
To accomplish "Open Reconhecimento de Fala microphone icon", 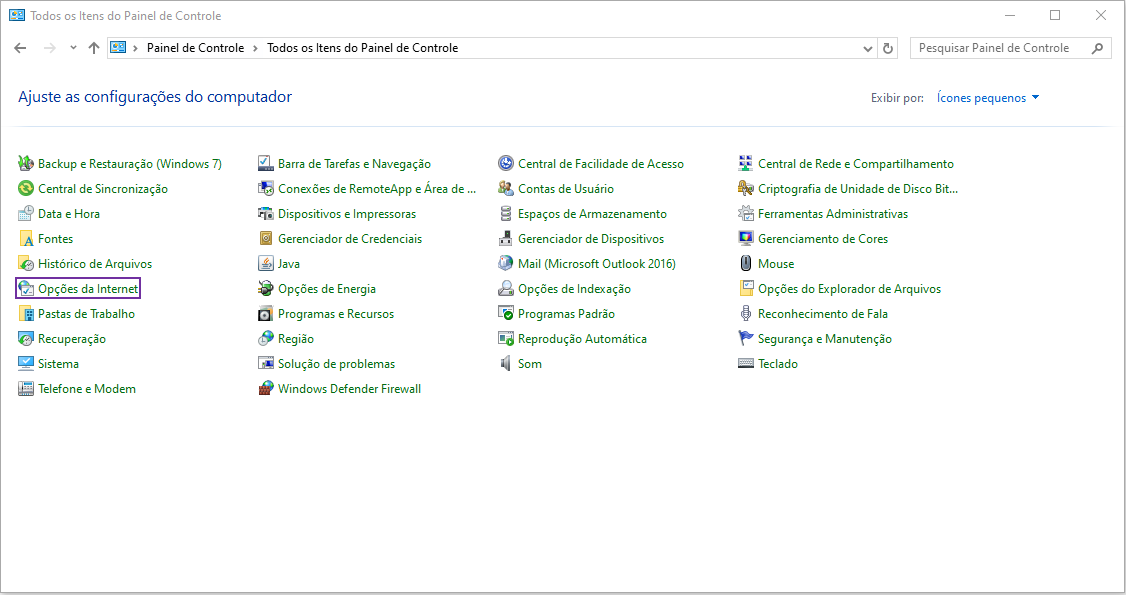I will tap(745, 314).
